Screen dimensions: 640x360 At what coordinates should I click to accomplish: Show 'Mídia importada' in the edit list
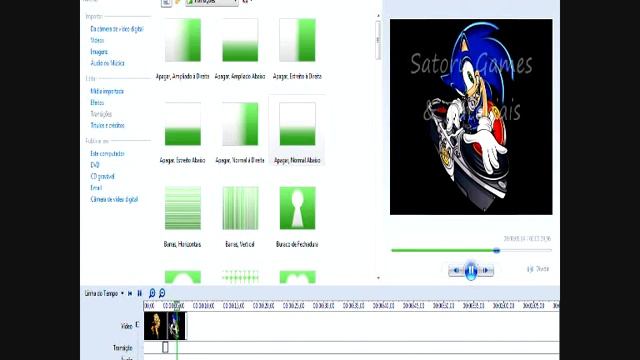coord(107,91)
